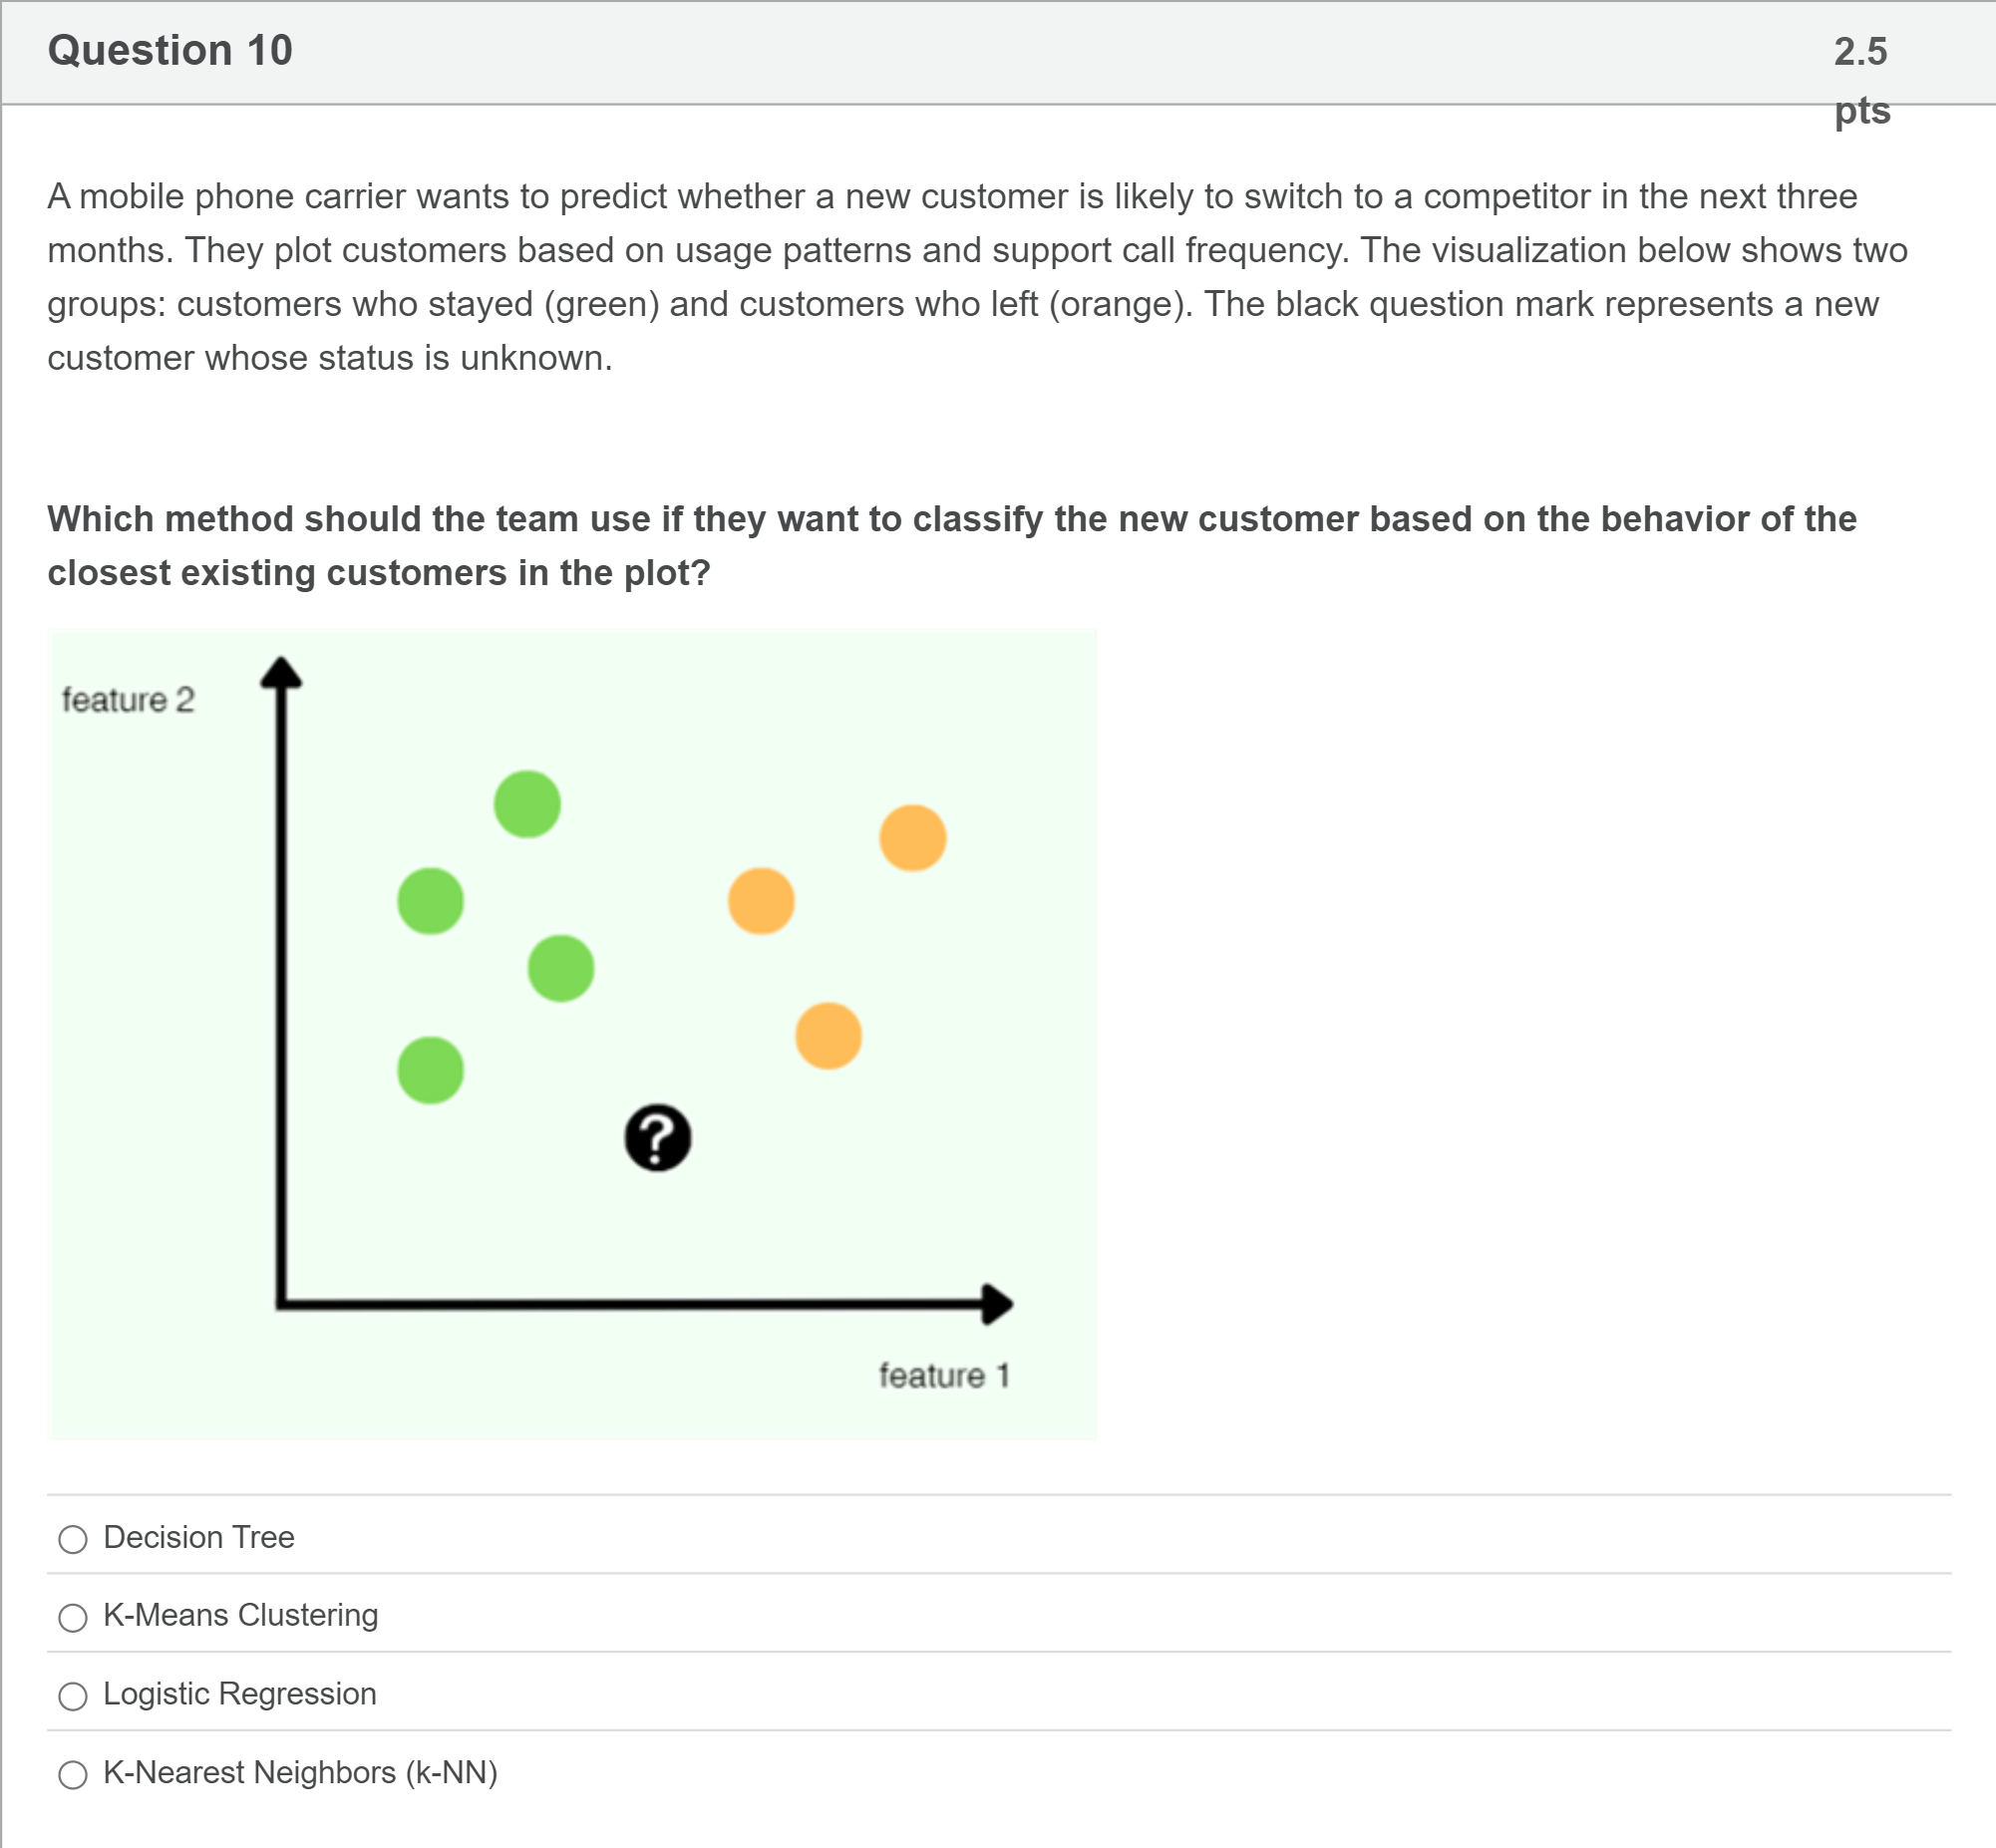Click the Question 10 heading
The width and height of the screenshot is (1996, 1848).
[170, 50]
